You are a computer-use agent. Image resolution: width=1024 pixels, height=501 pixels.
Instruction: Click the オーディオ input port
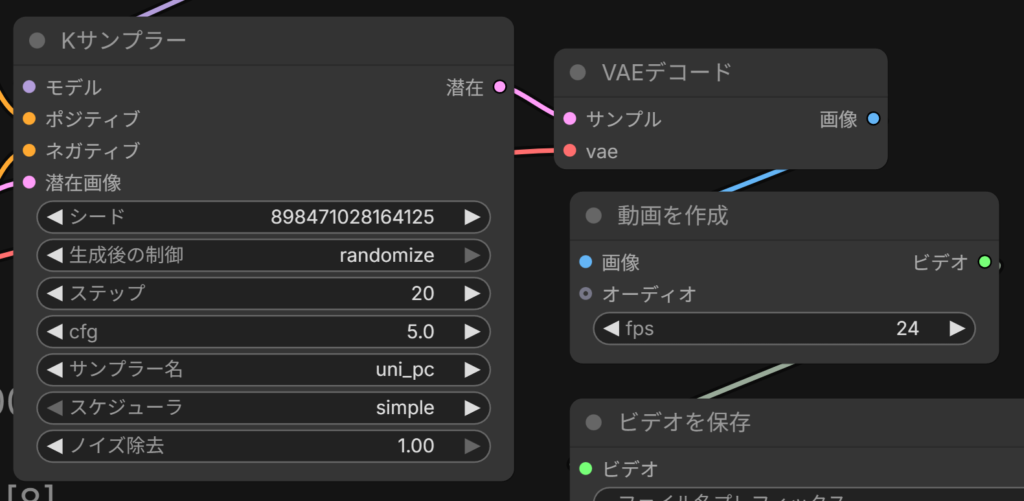(586, 294)
